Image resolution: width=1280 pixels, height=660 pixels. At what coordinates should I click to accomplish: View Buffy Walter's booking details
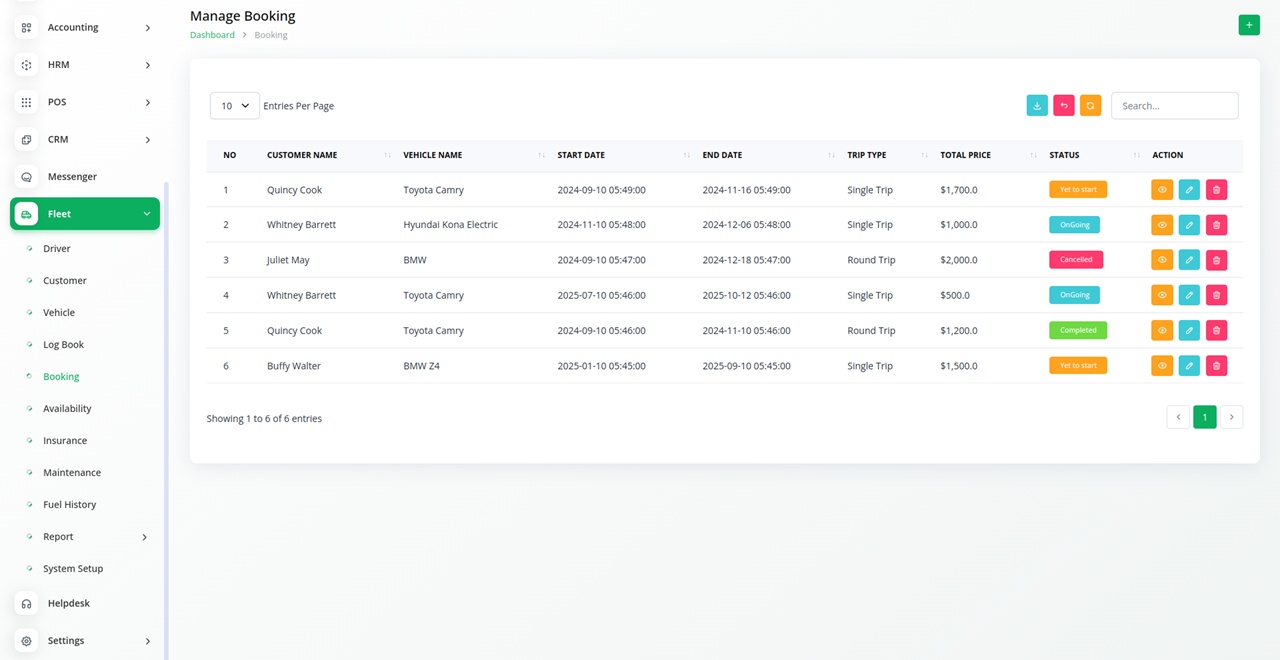[x=1162, y=366]
